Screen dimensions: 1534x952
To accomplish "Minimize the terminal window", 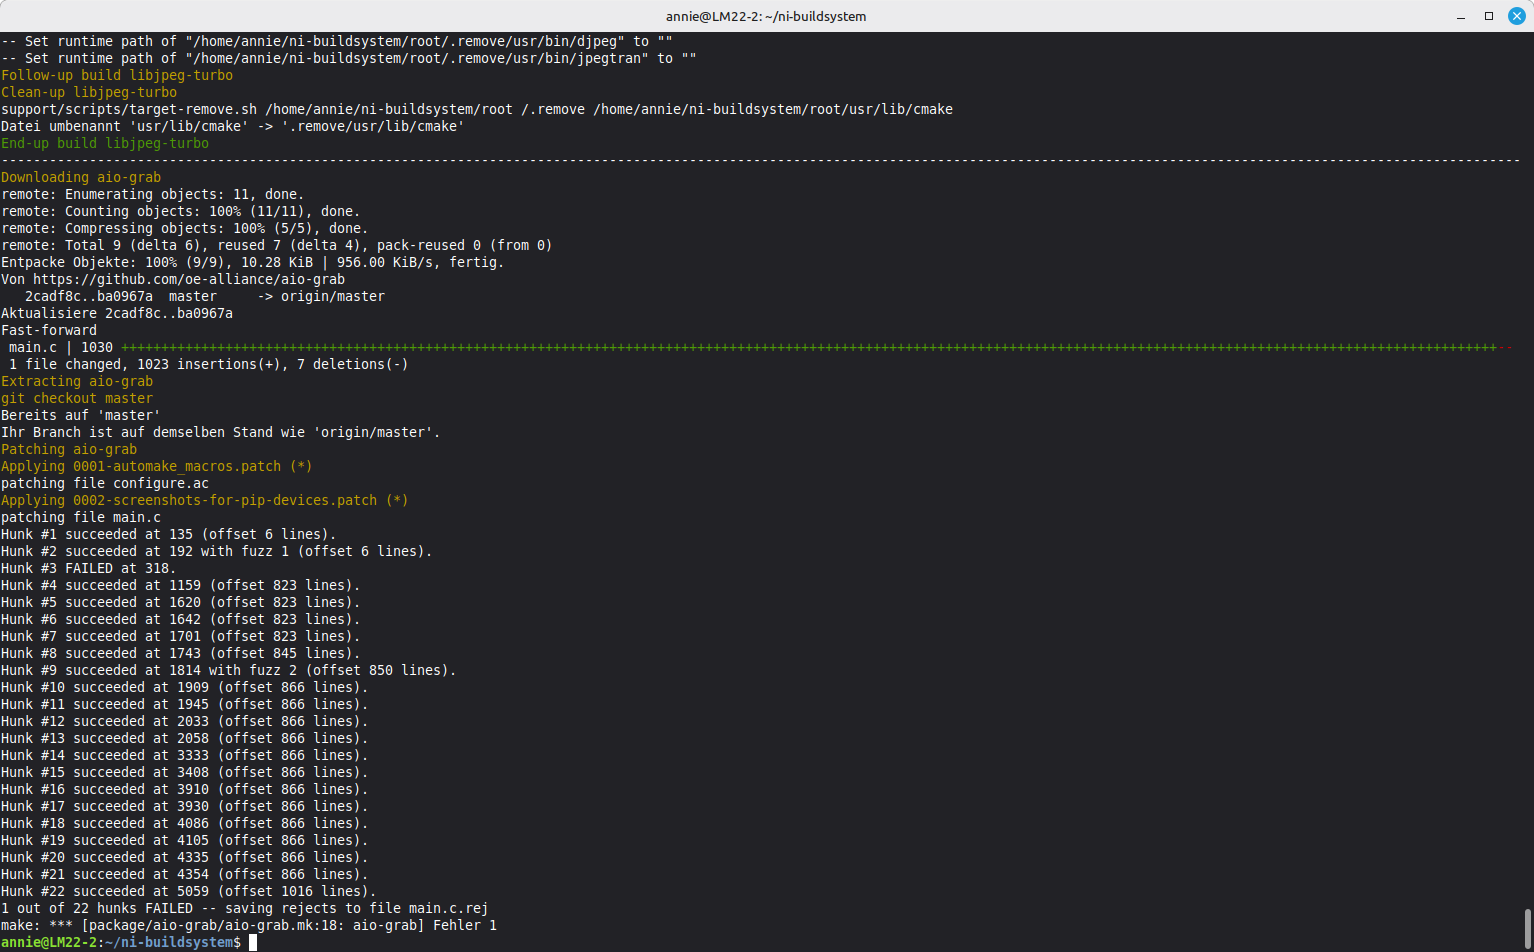I will (x=1461, y=16).
